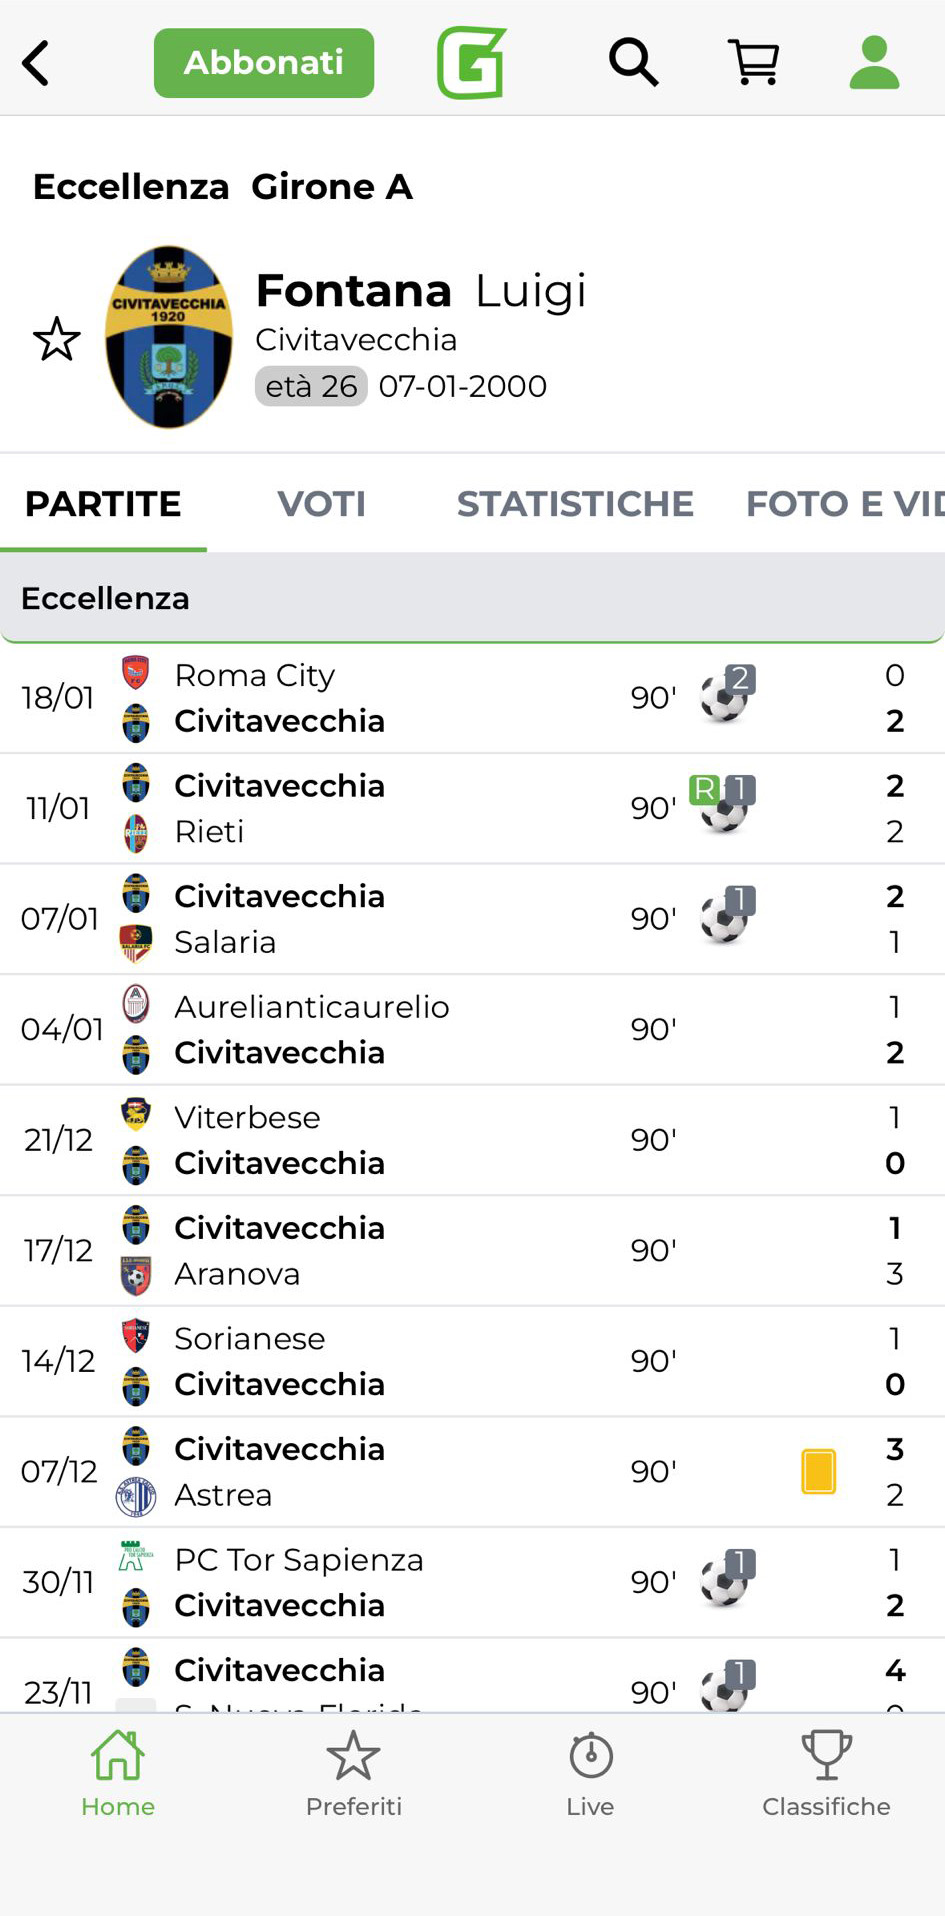Open Classifiche trophy in bottom bar
The width and height of the screenshot is (945, 1916).
click(x=826, y=1774)
